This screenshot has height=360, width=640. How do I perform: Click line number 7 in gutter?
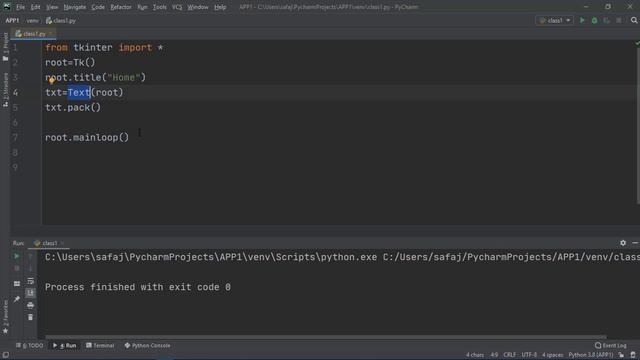pos(15,138)
